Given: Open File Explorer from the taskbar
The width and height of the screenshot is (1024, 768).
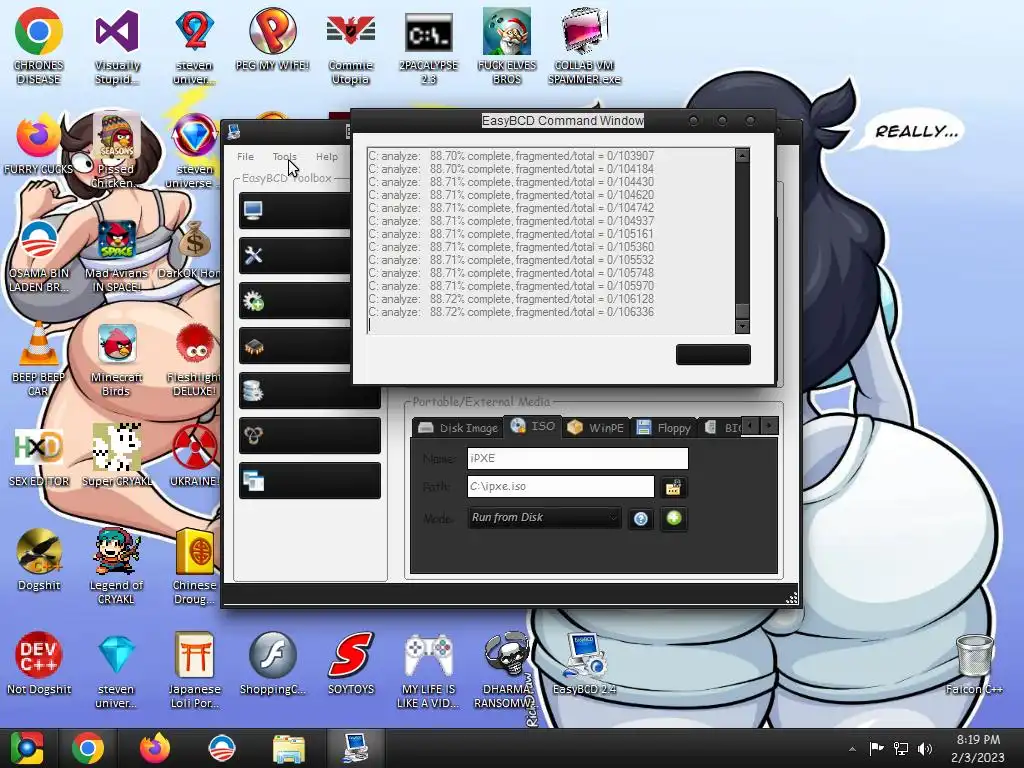Looking at the screenshot, I should 289,748.
